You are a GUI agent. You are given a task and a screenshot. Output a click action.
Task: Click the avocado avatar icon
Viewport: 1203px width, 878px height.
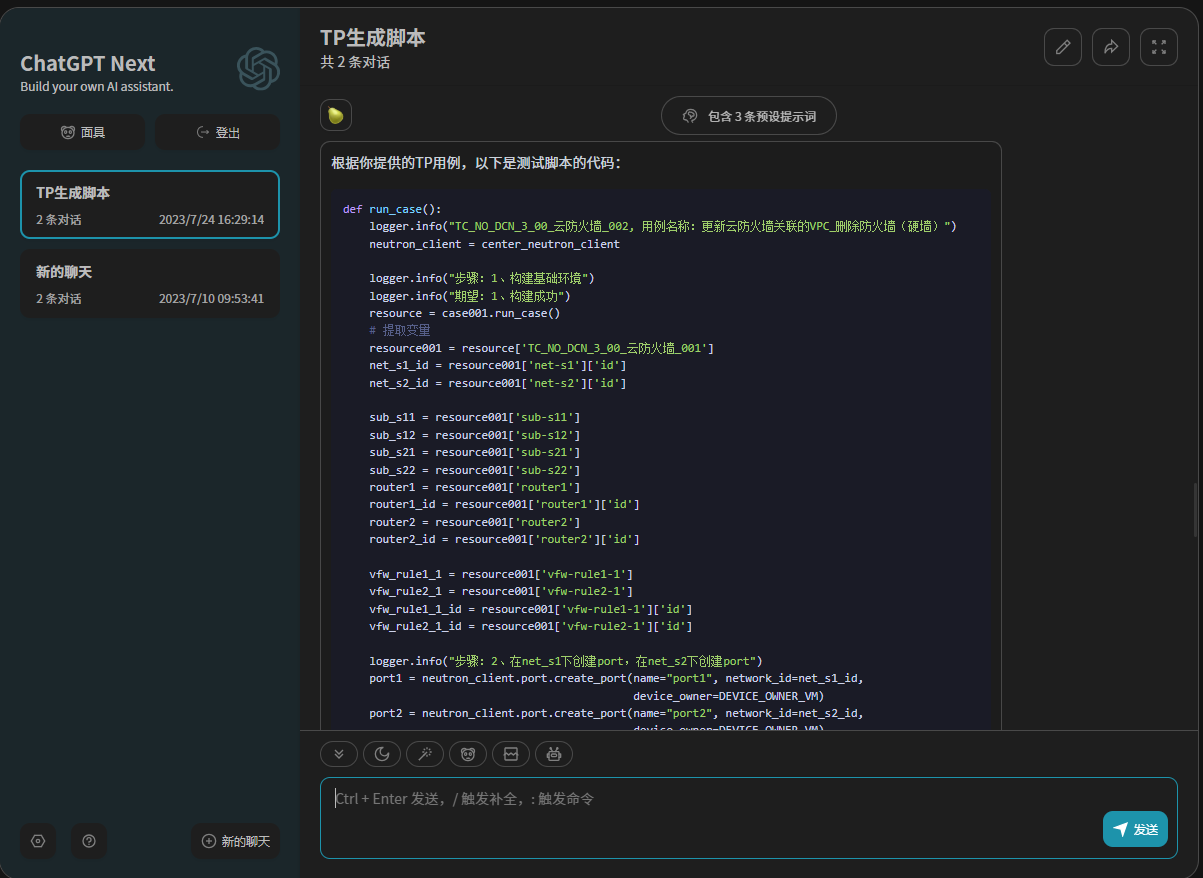336,116
